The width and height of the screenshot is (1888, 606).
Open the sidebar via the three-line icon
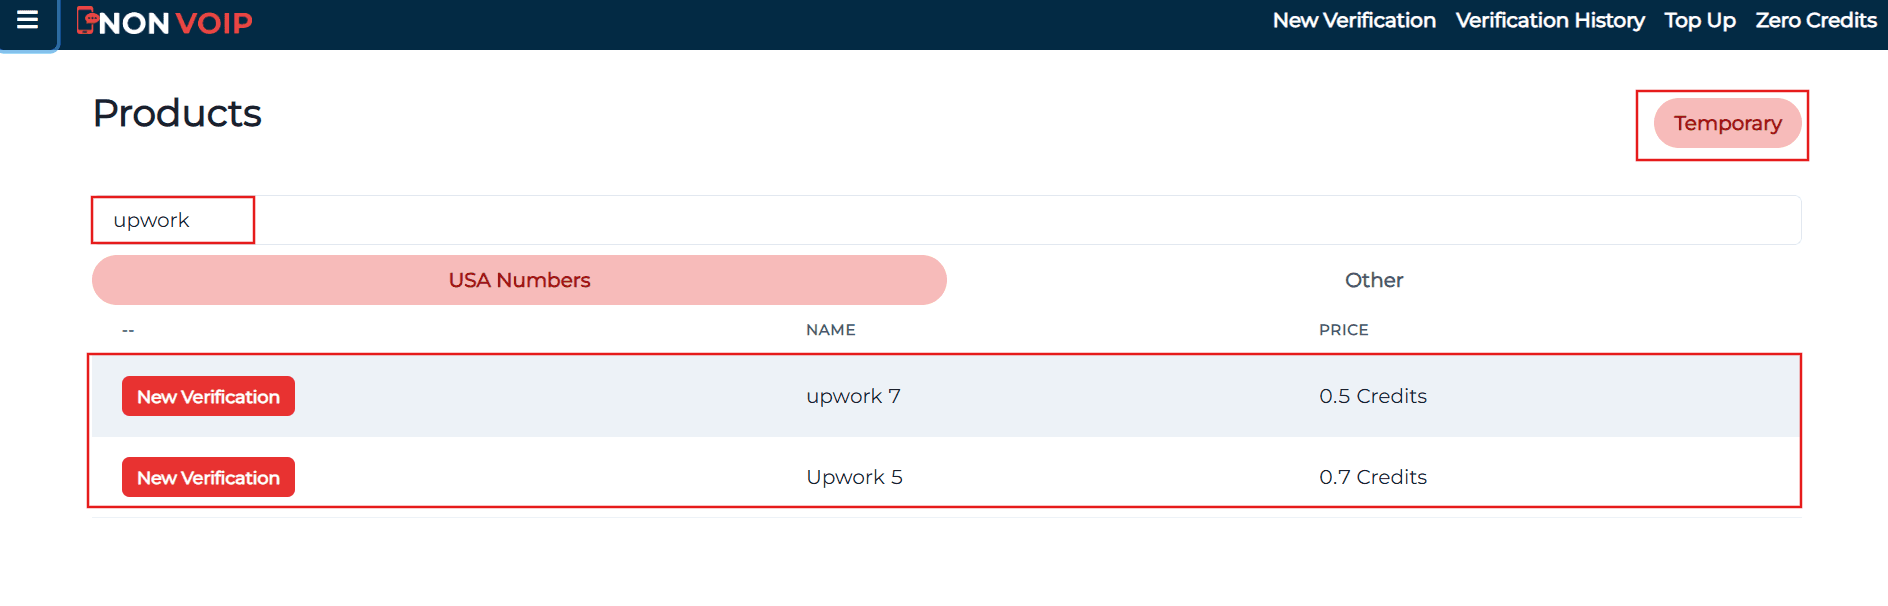pyautogui.click(x=27, y=20)
